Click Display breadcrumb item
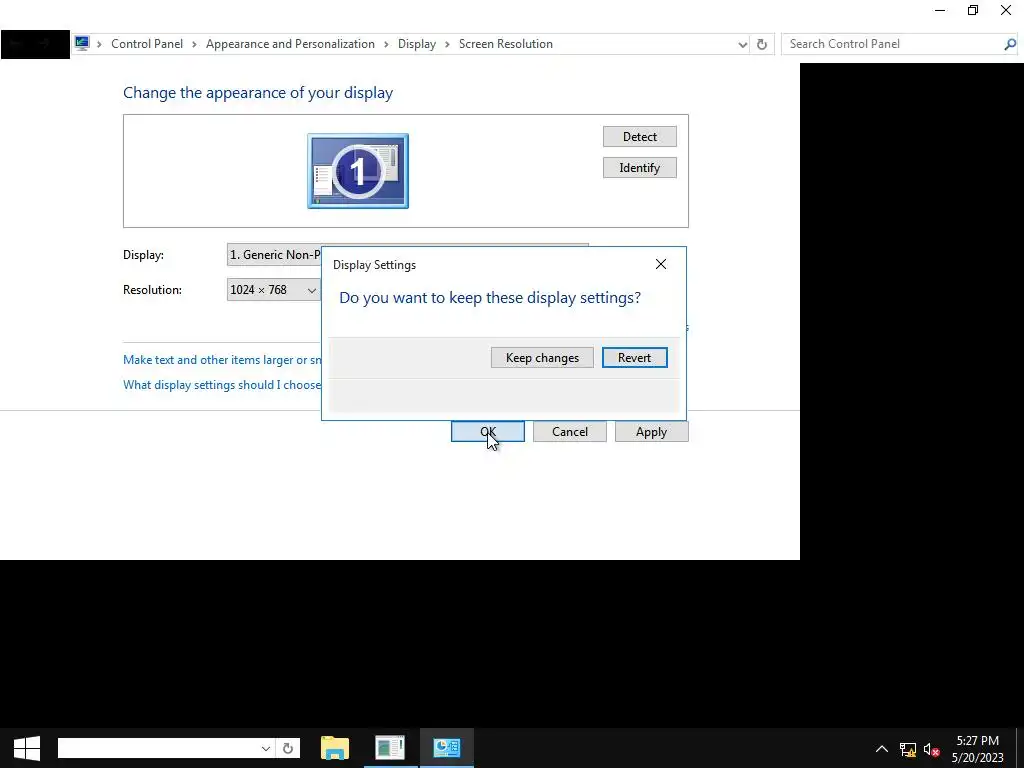 pos(417,44)
